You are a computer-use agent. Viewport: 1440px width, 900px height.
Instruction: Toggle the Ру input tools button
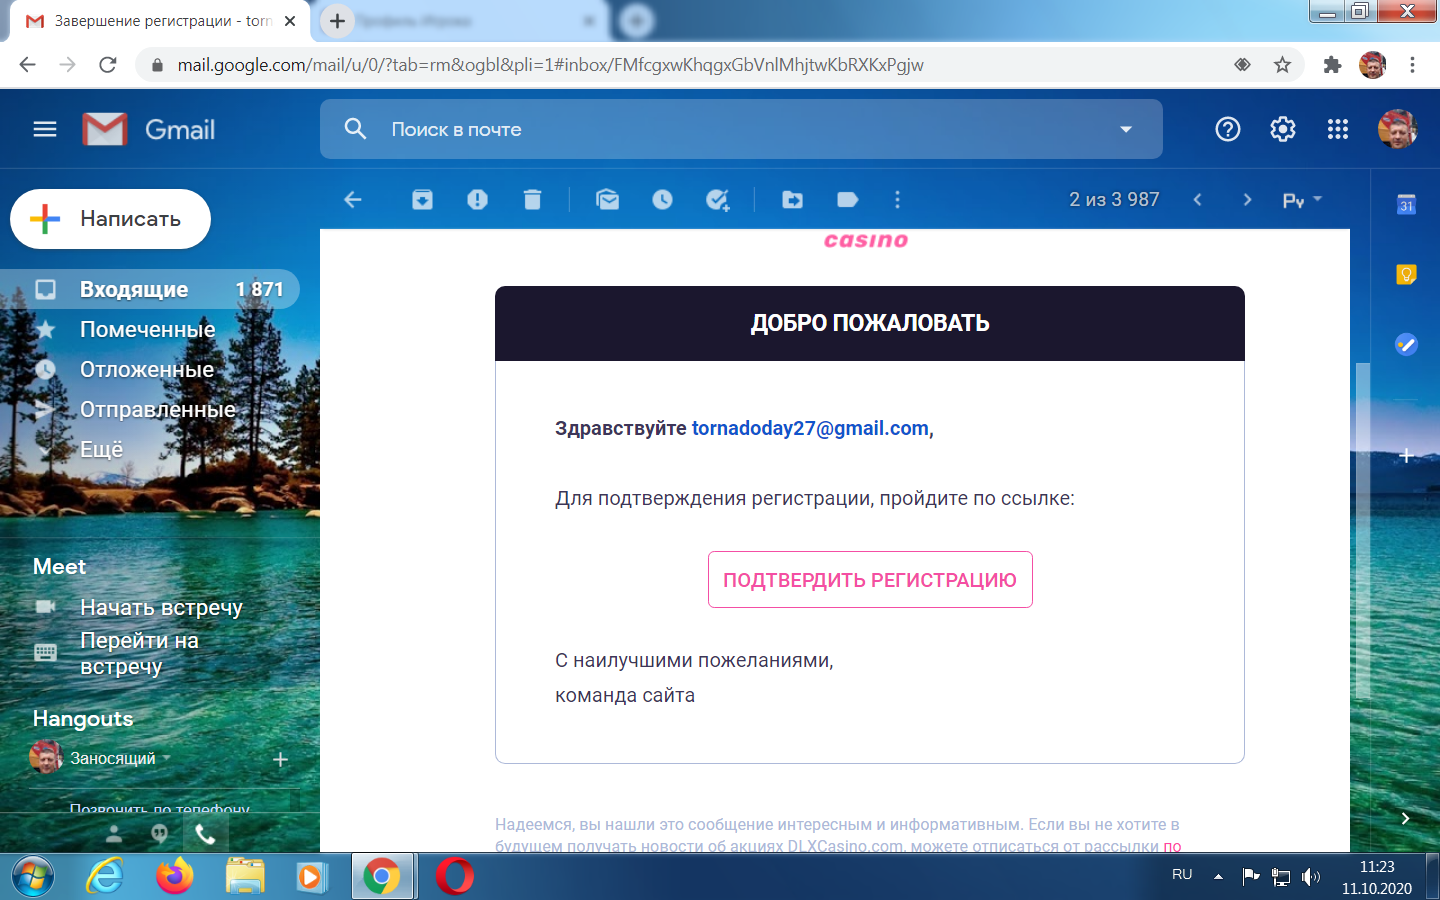(x=1293, y=201)
